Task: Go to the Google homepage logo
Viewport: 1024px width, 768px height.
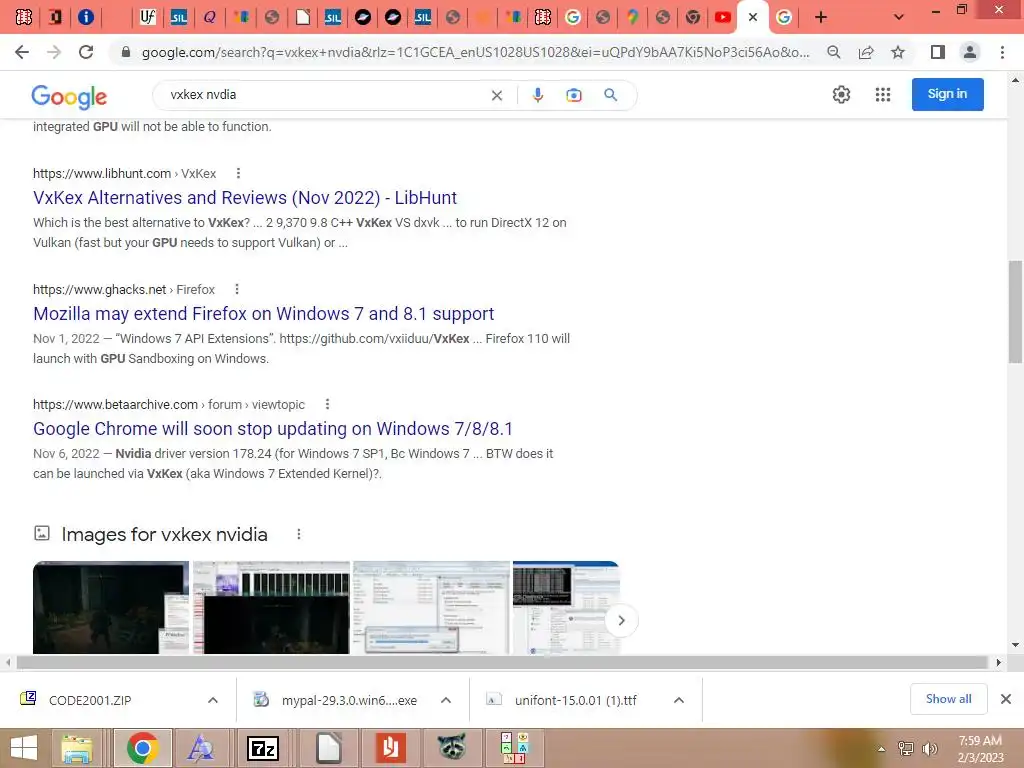Action: click(x=69, y=97)
